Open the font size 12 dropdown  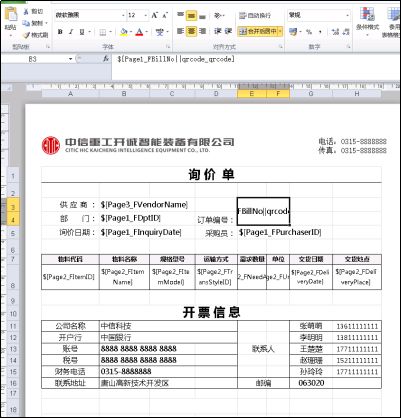146,15
